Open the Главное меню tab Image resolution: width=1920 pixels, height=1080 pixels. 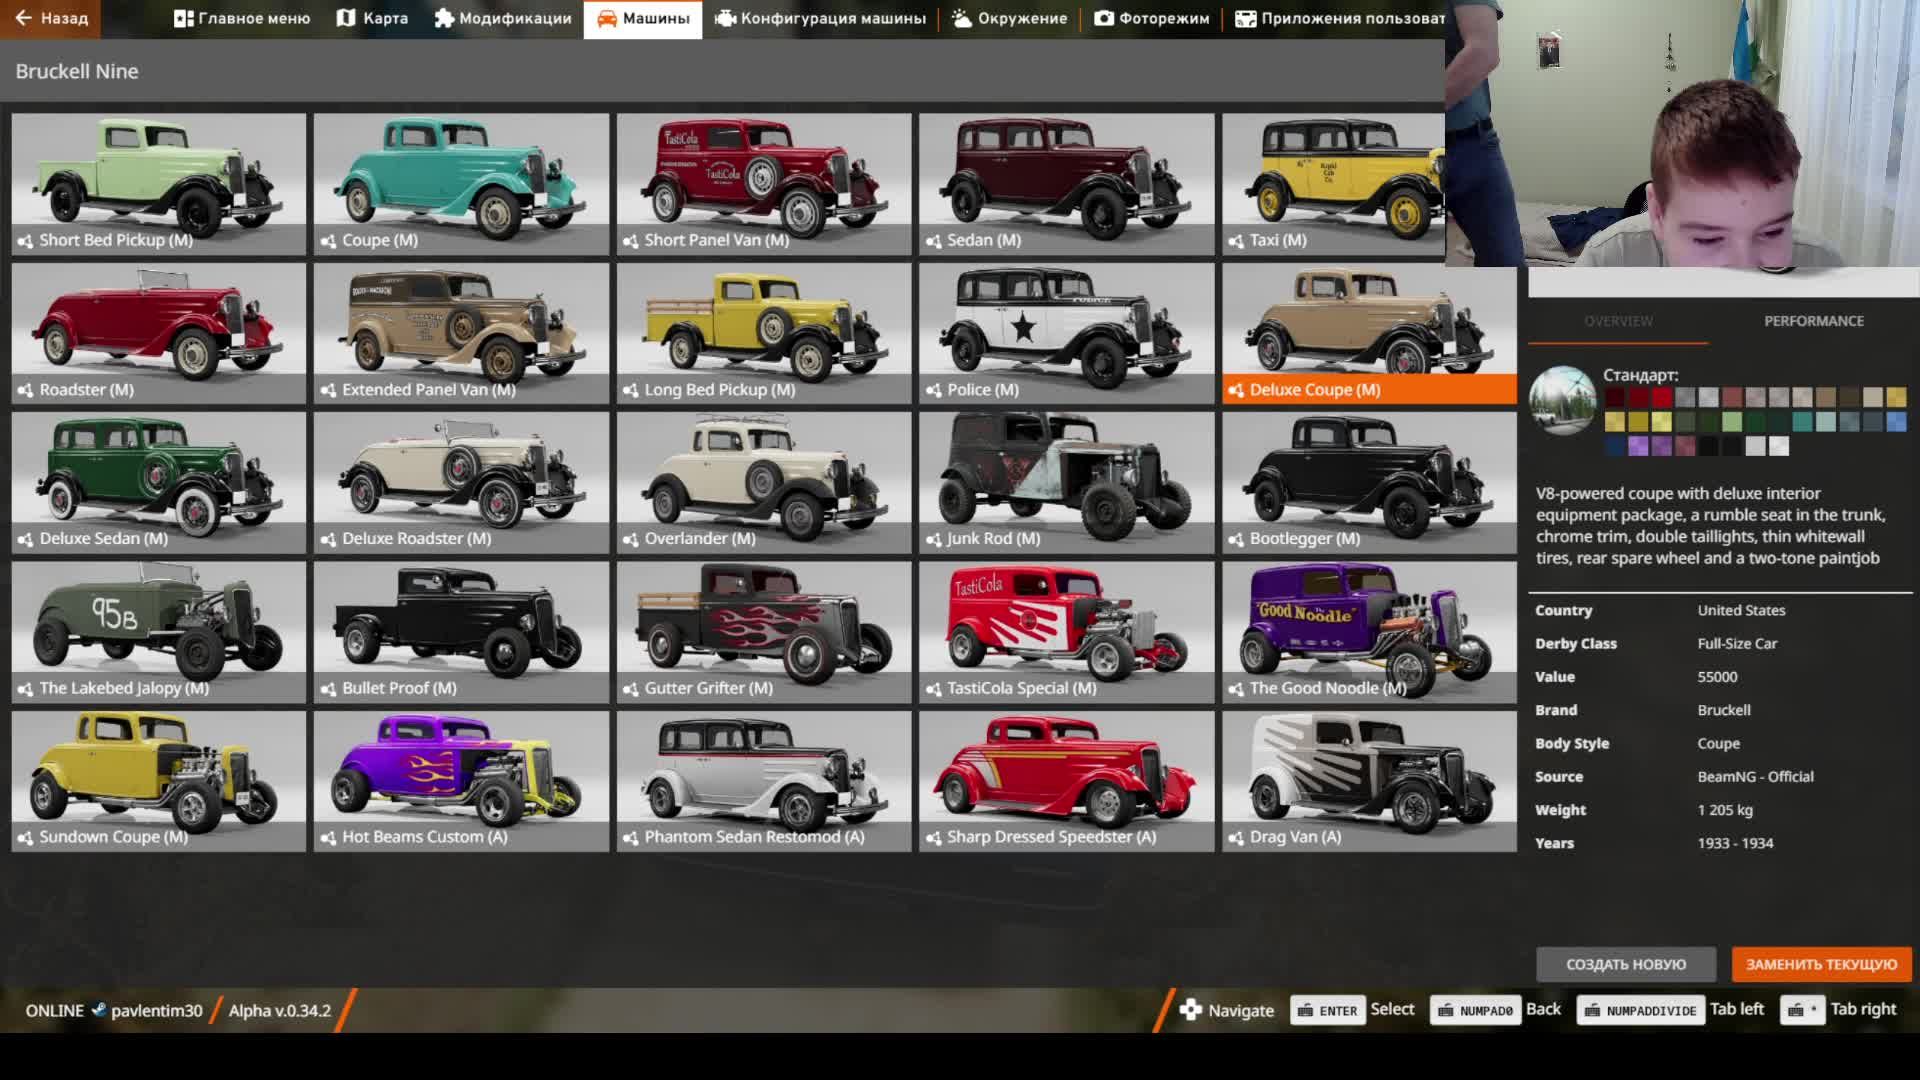click(241, 18)
